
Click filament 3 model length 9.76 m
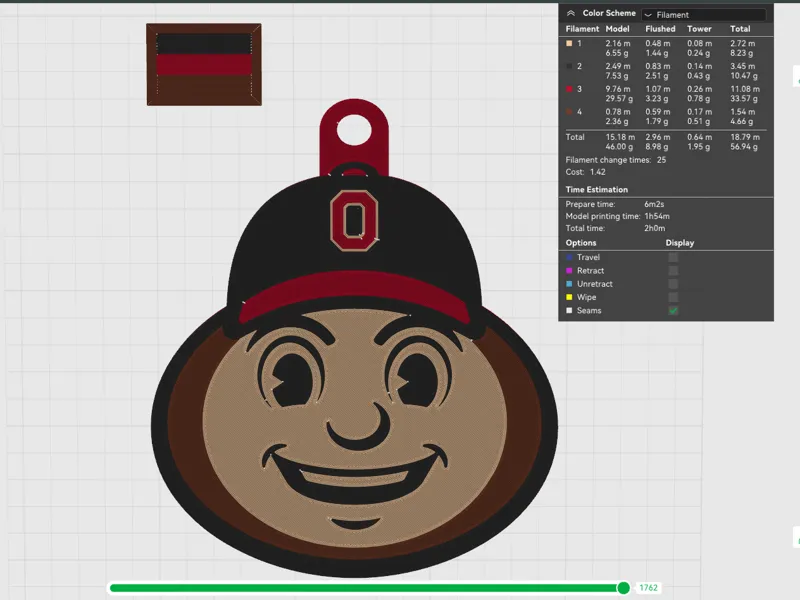pos(618,89)
